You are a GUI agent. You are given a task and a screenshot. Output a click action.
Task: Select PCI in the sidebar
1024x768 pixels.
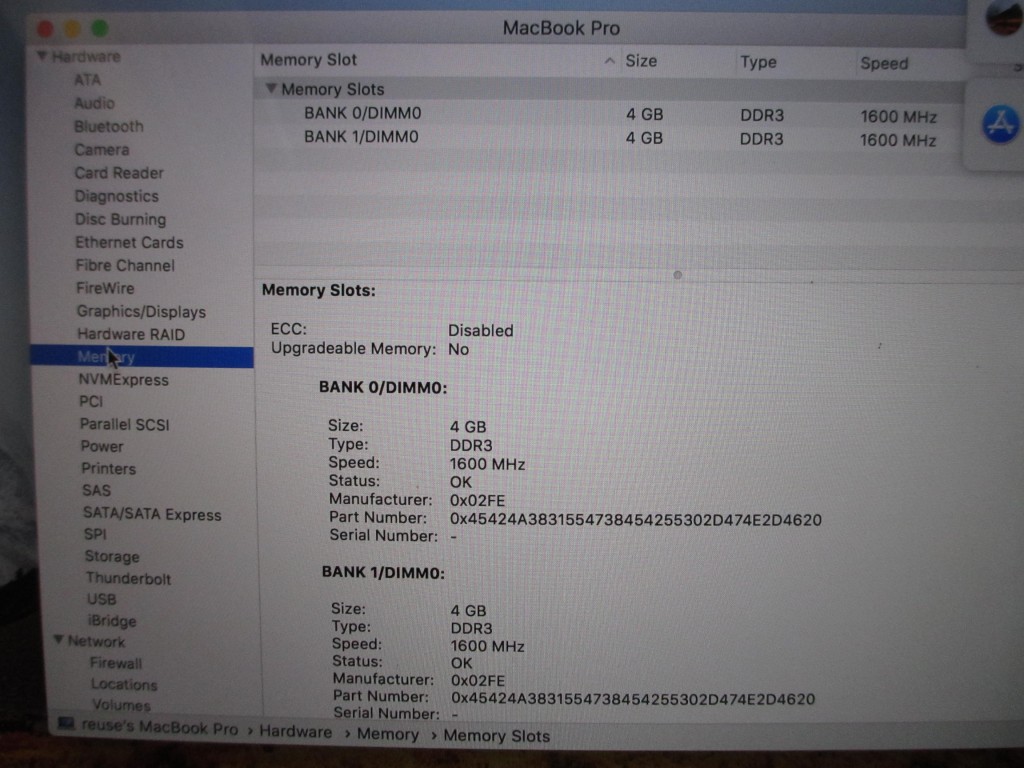91,401
